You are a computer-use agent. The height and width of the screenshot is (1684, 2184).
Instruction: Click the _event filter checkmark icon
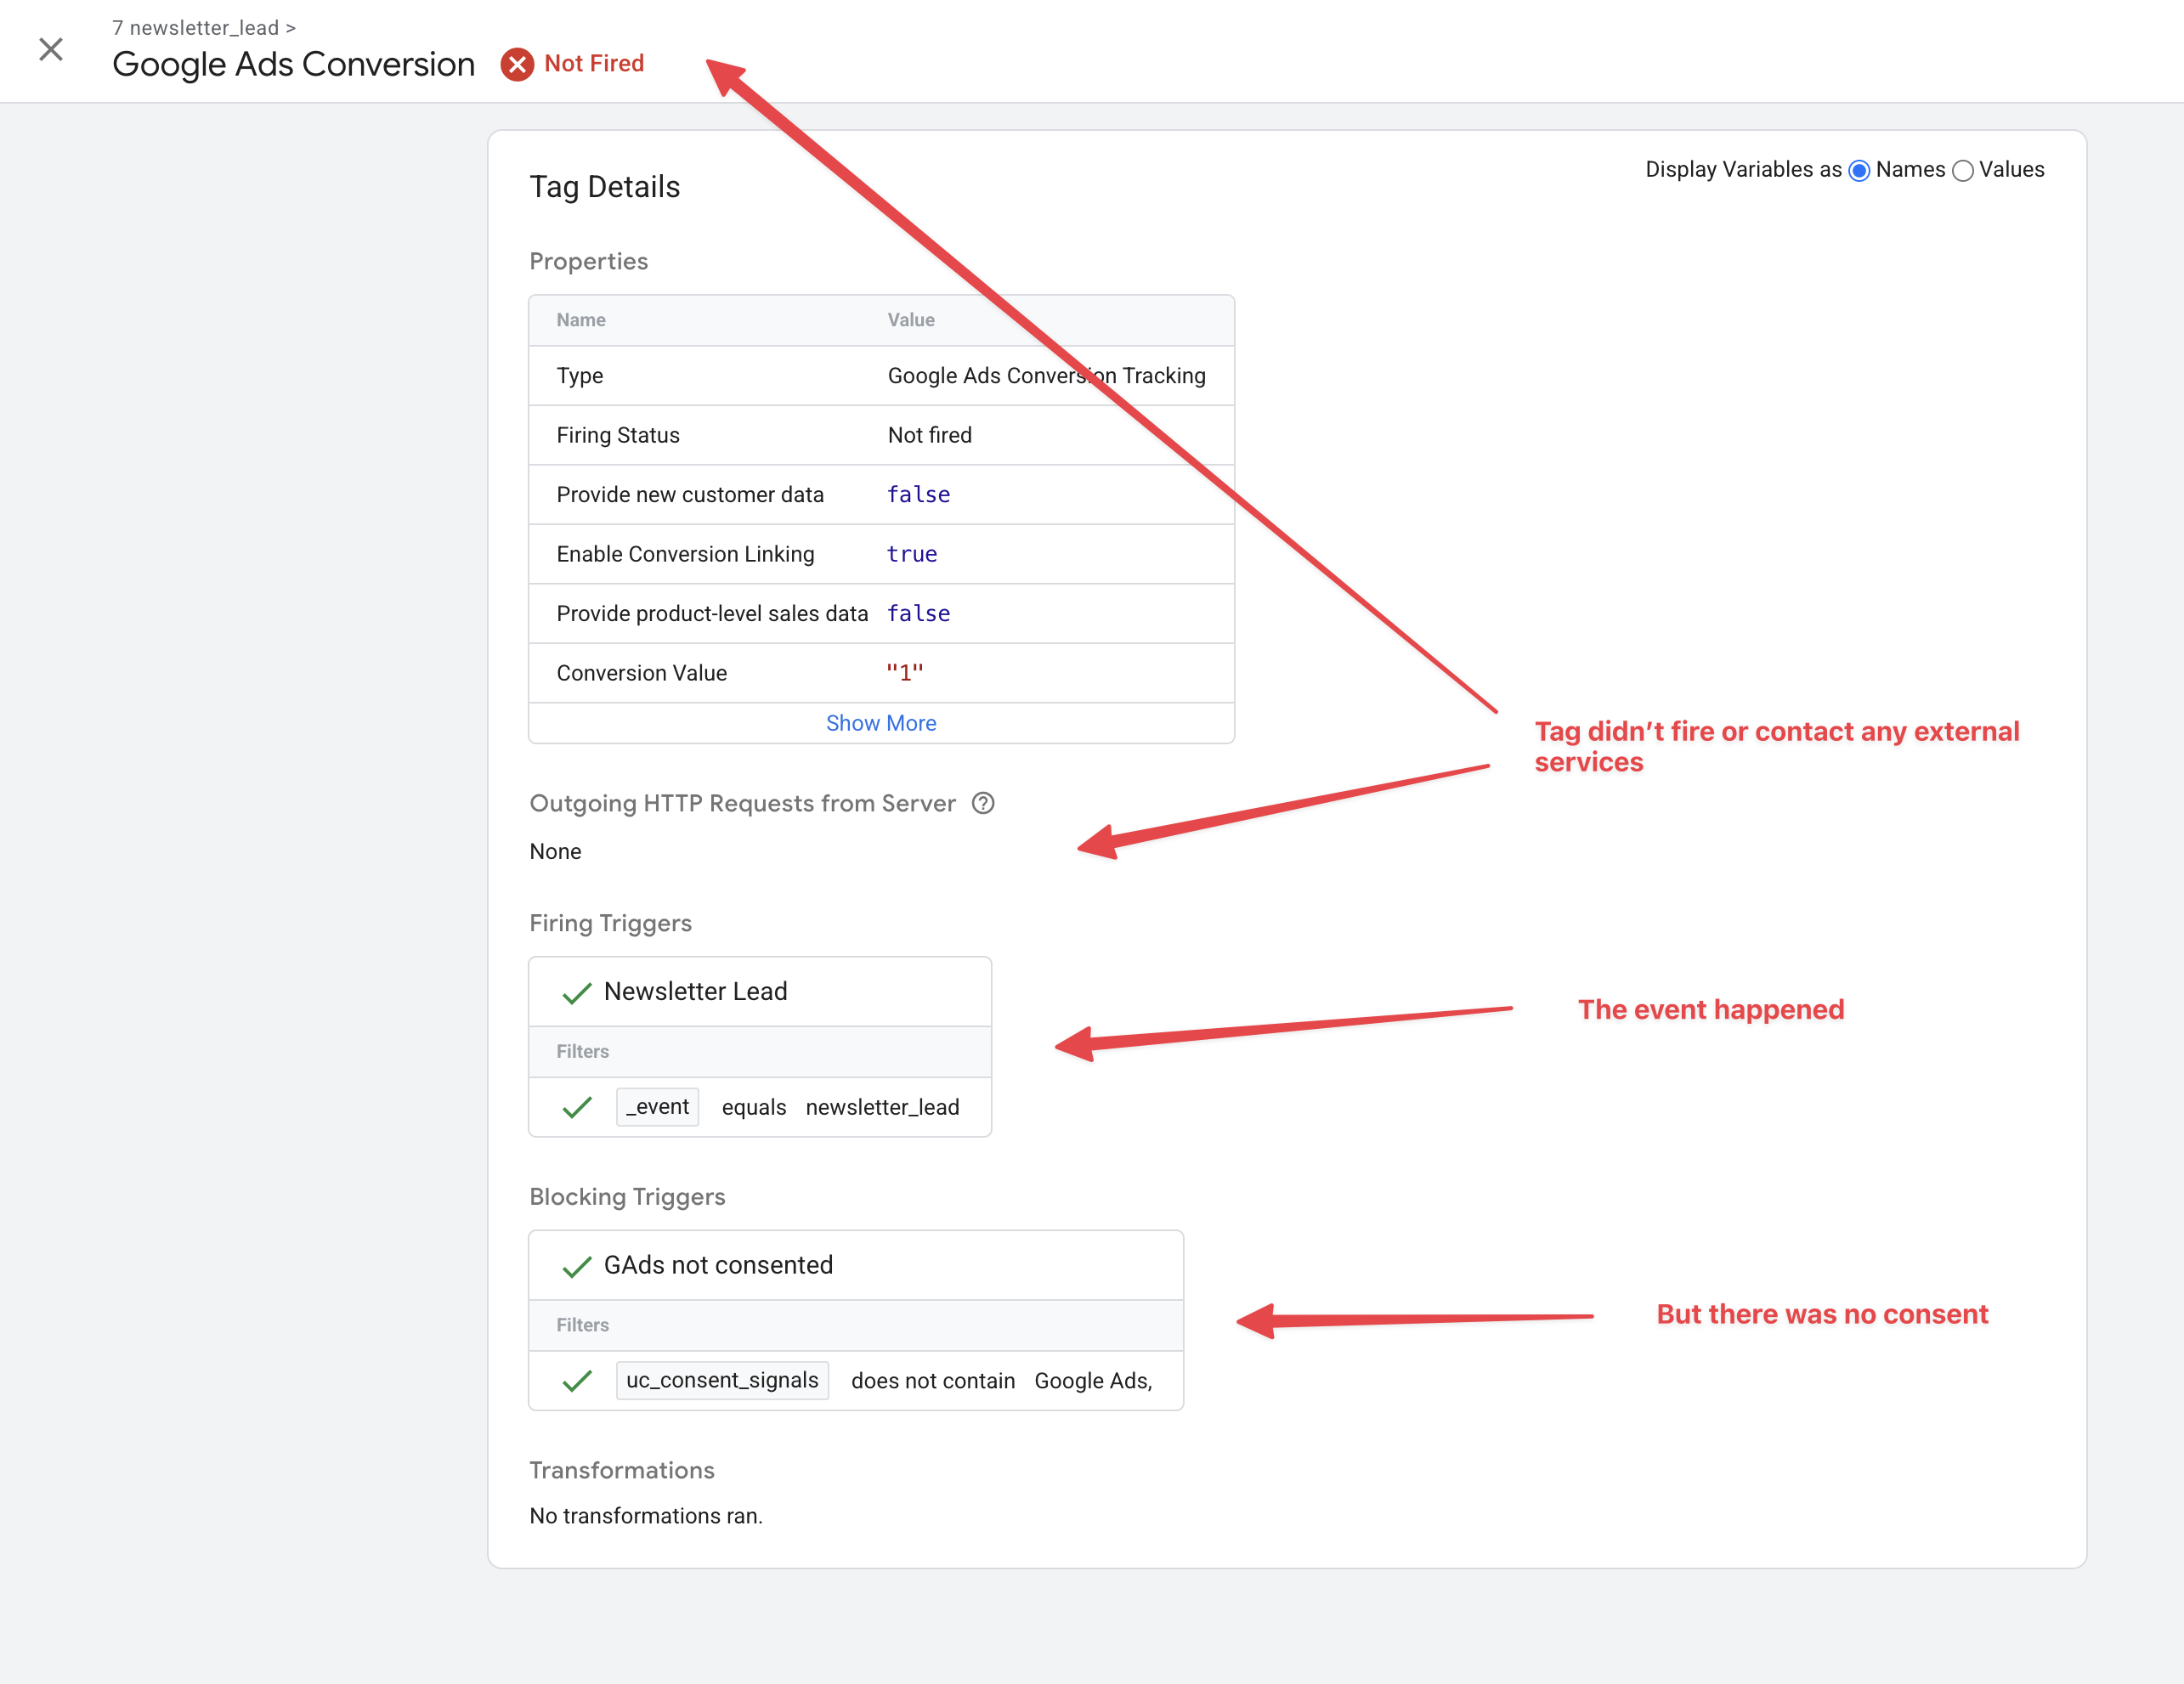pos(577,1107)
